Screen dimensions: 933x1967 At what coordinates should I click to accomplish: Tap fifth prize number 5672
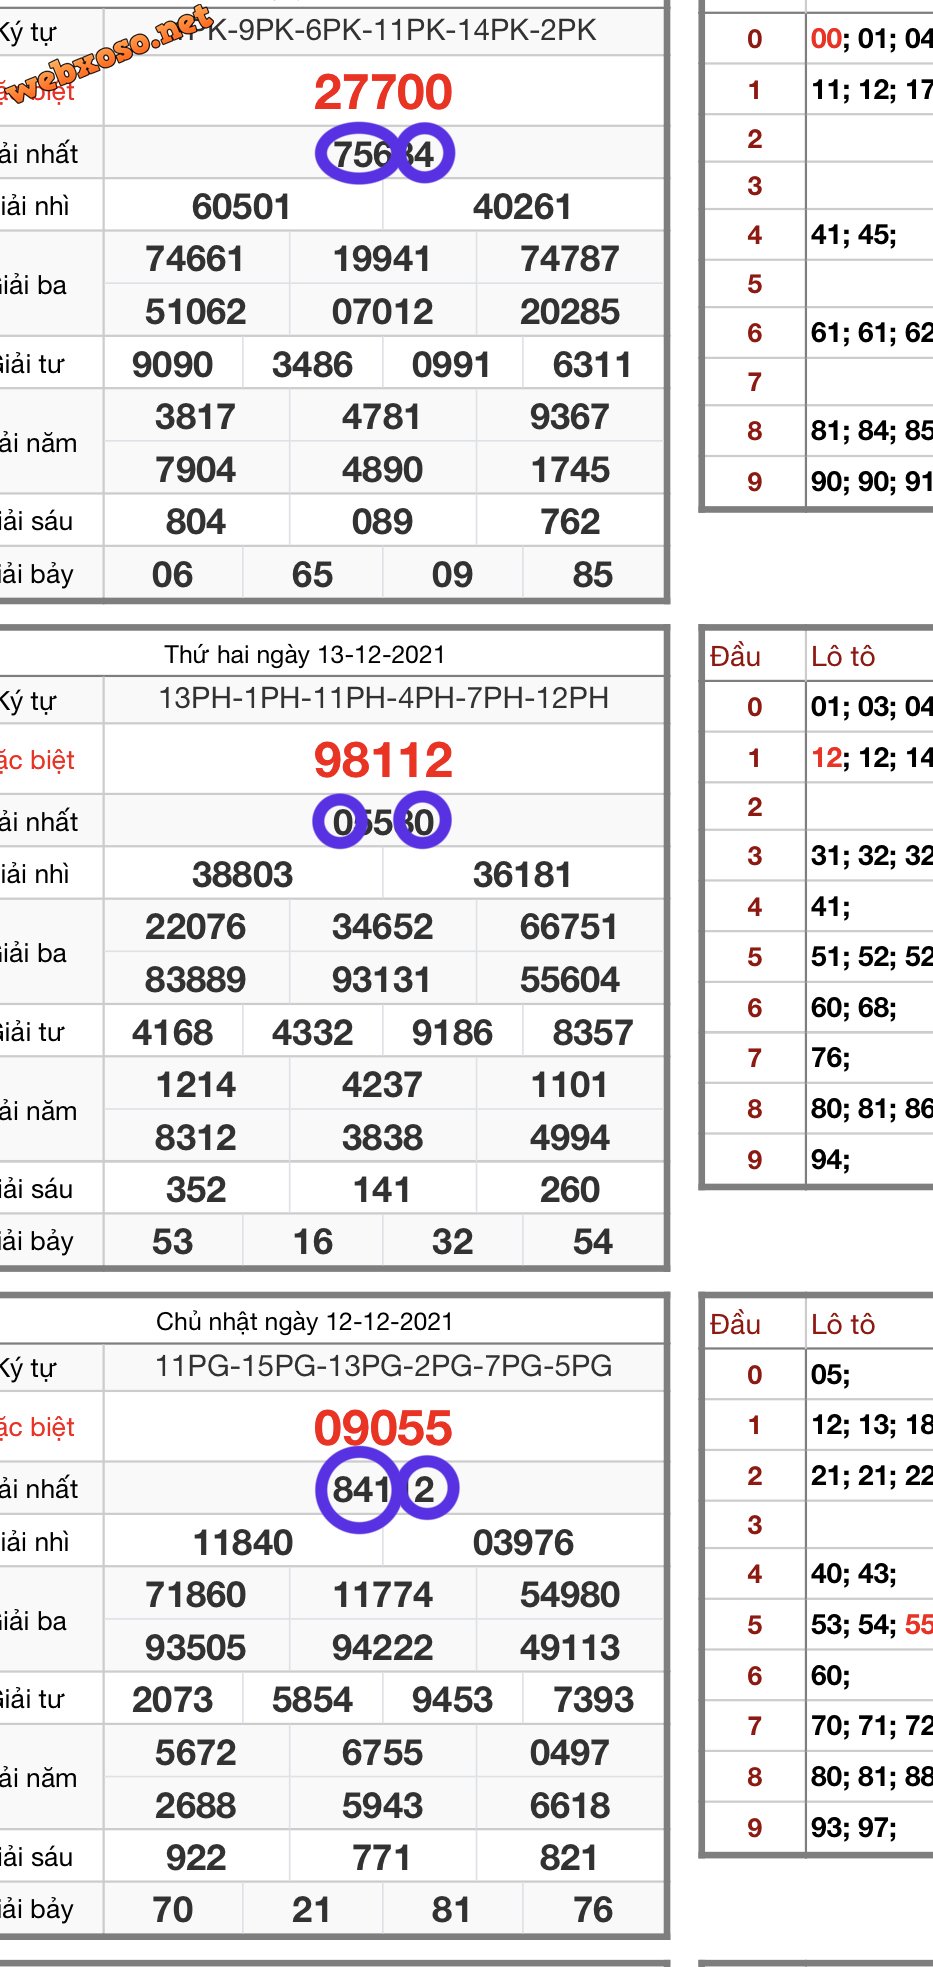pos(195,1753)
